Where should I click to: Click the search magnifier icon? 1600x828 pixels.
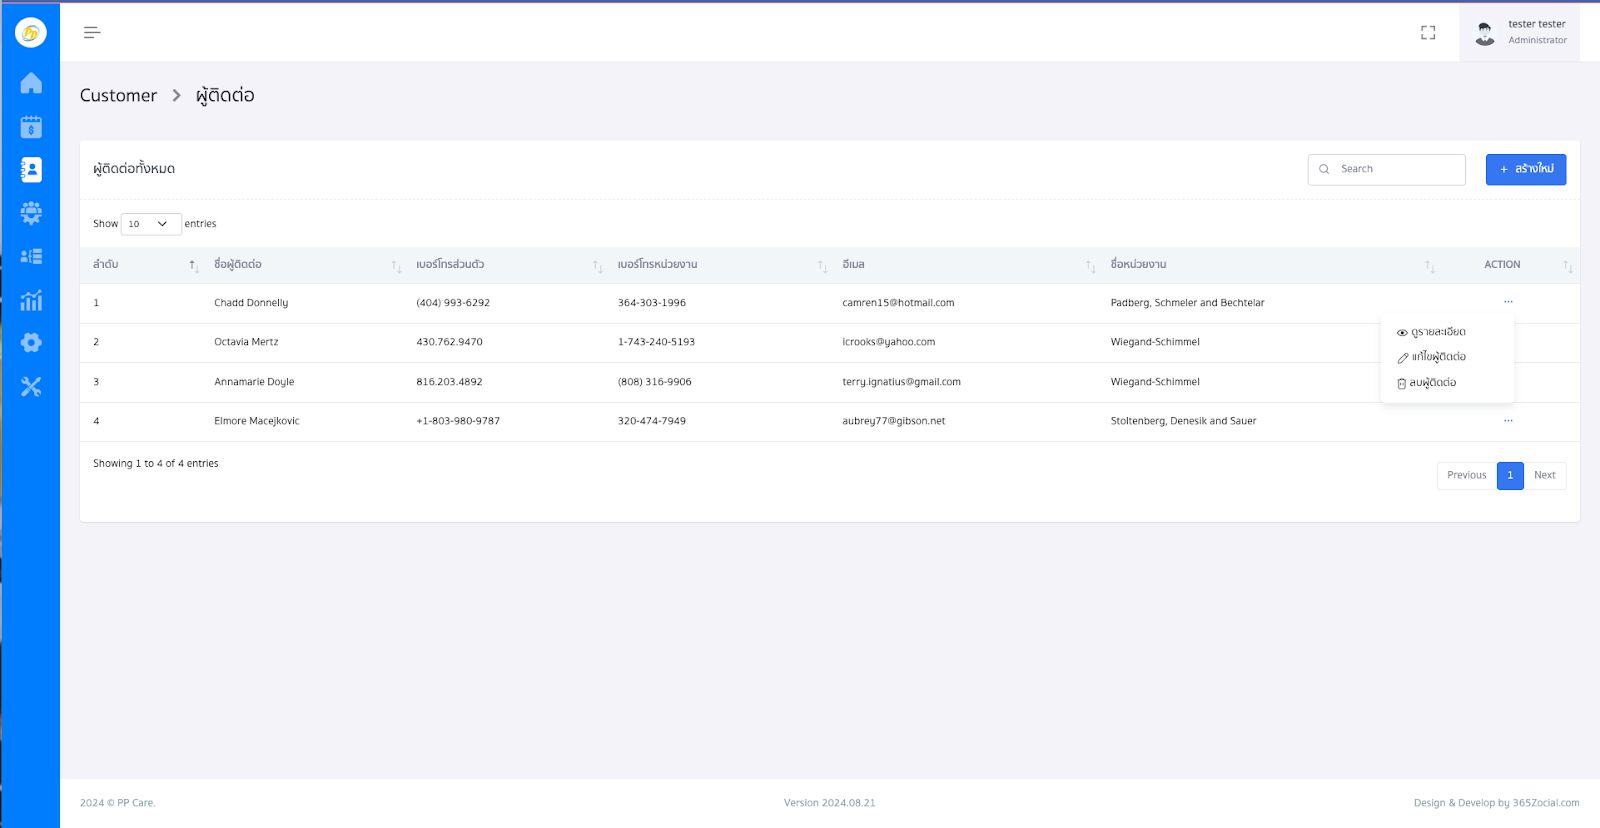click(x=1324, y=169)
